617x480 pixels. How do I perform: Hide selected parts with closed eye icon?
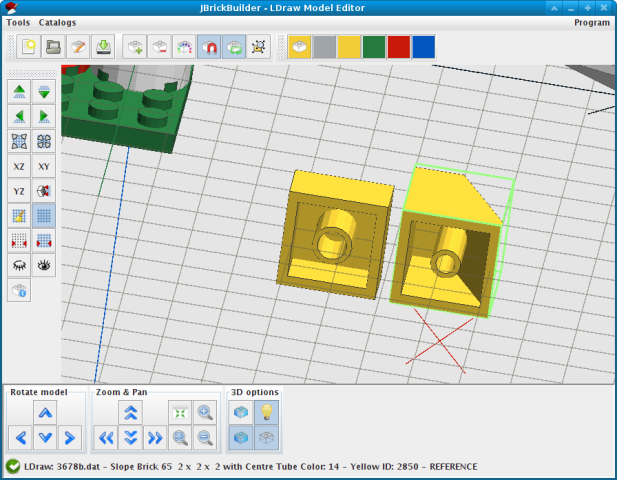click(x=19, y=265)
